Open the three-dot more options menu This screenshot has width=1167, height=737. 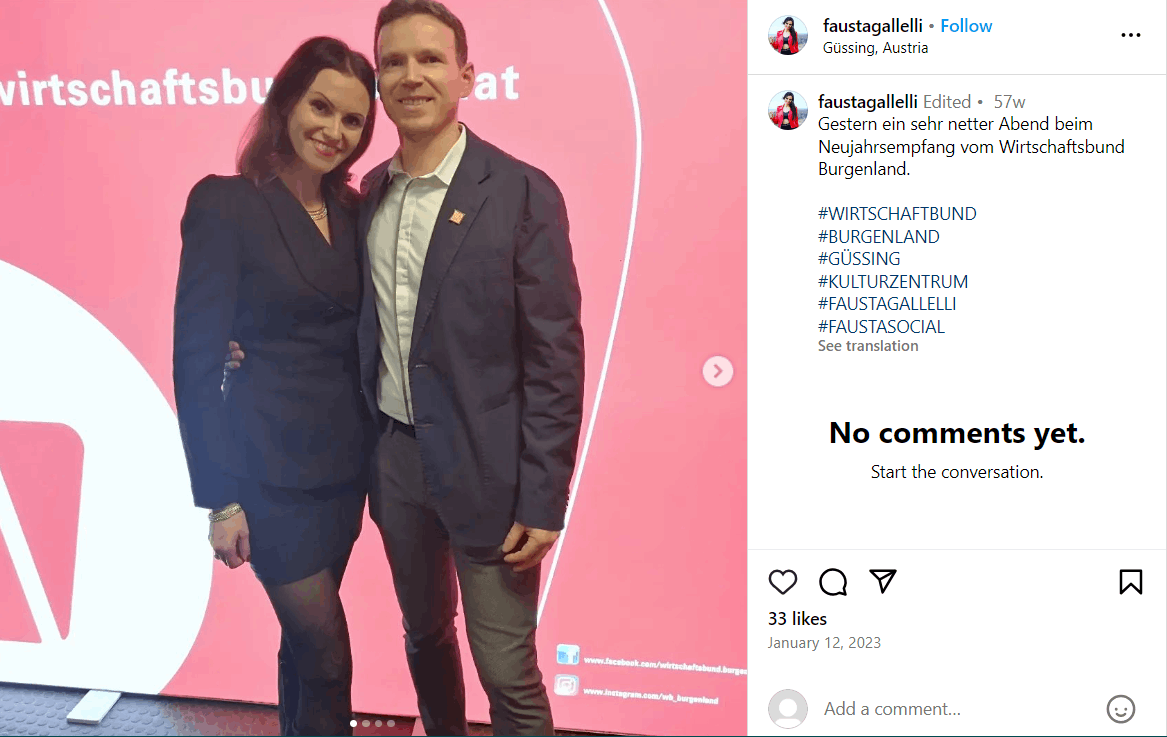[1131, 35]
